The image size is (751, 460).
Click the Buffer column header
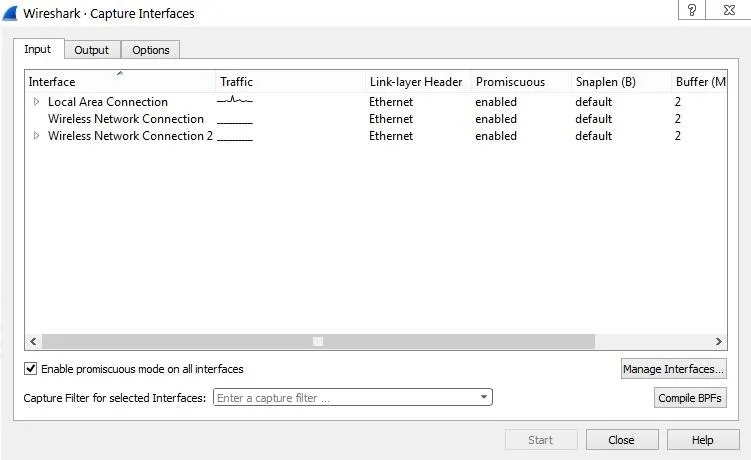[x=699, y=81]
